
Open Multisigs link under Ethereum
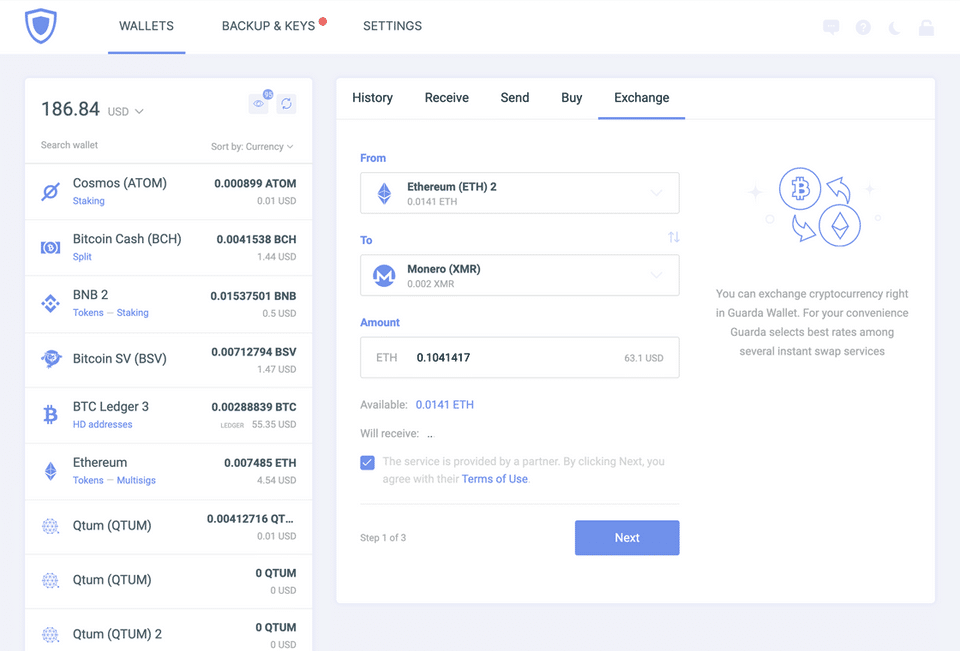pyautogui.click(x=136, y=480)
